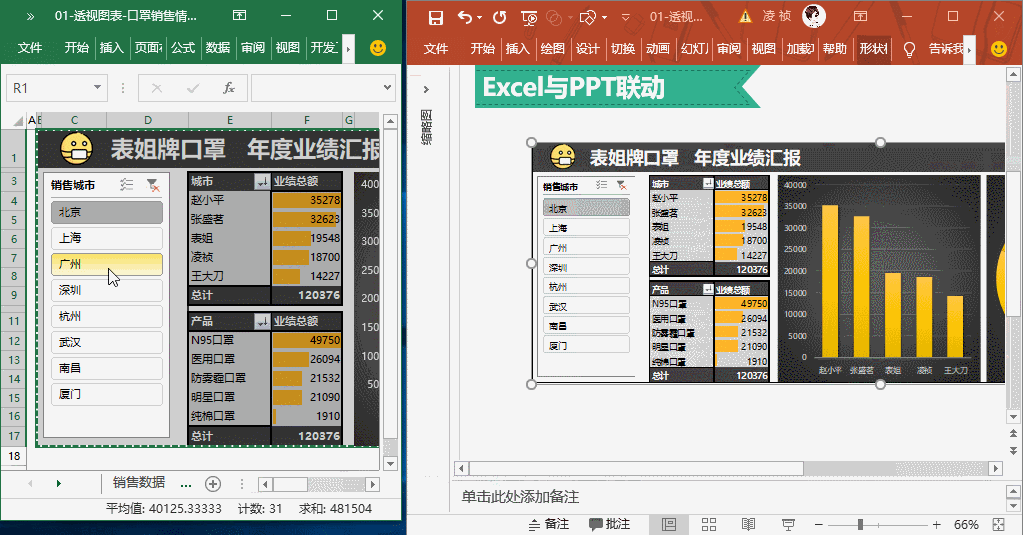
Task: Open PowerPoint 切换 tab
Action: (623, 49)
